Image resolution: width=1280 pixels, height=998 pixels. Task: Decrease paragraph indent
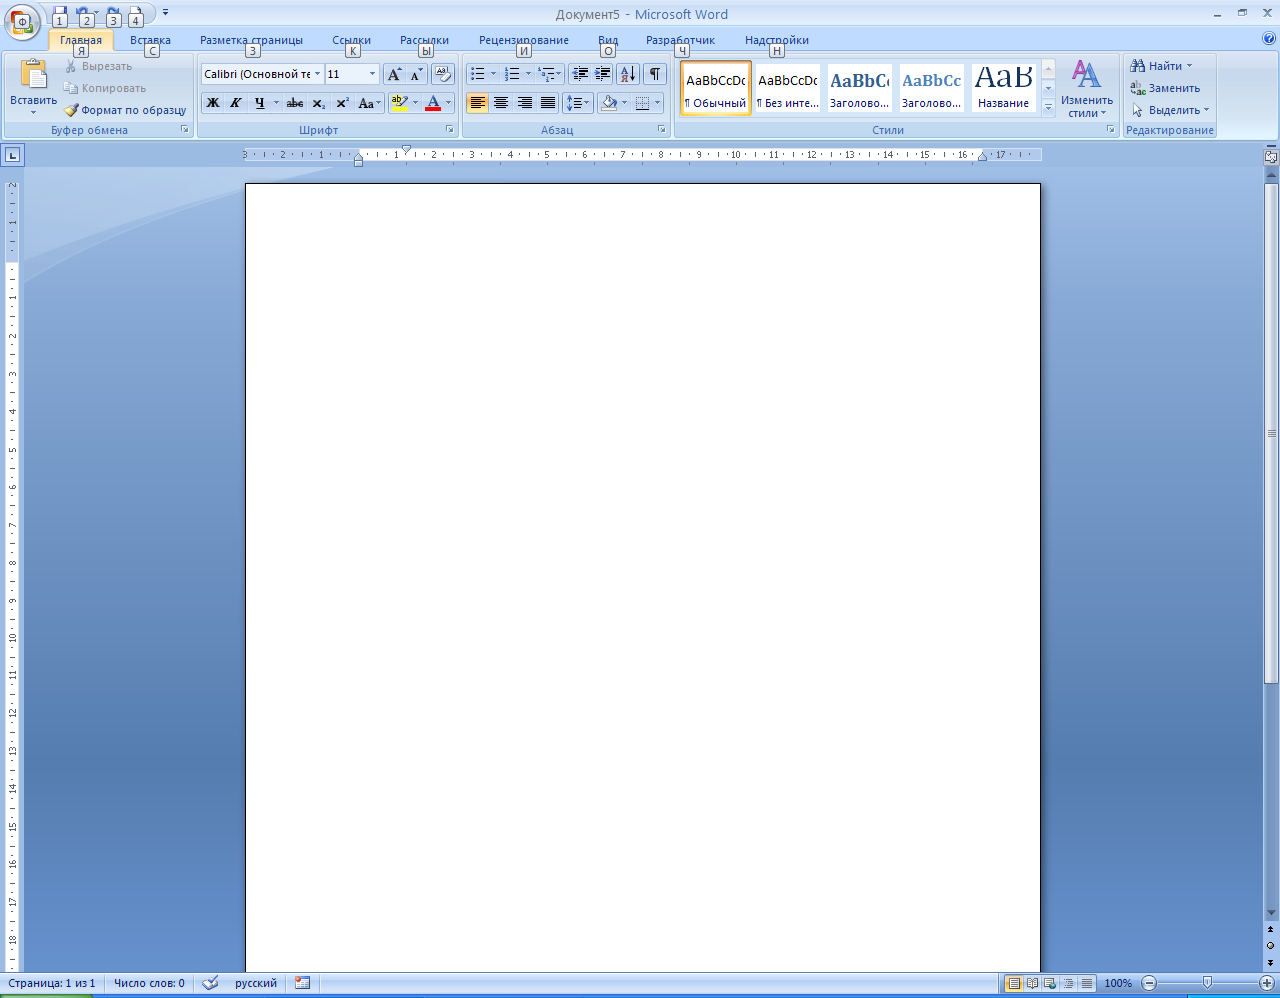[580, 74]
